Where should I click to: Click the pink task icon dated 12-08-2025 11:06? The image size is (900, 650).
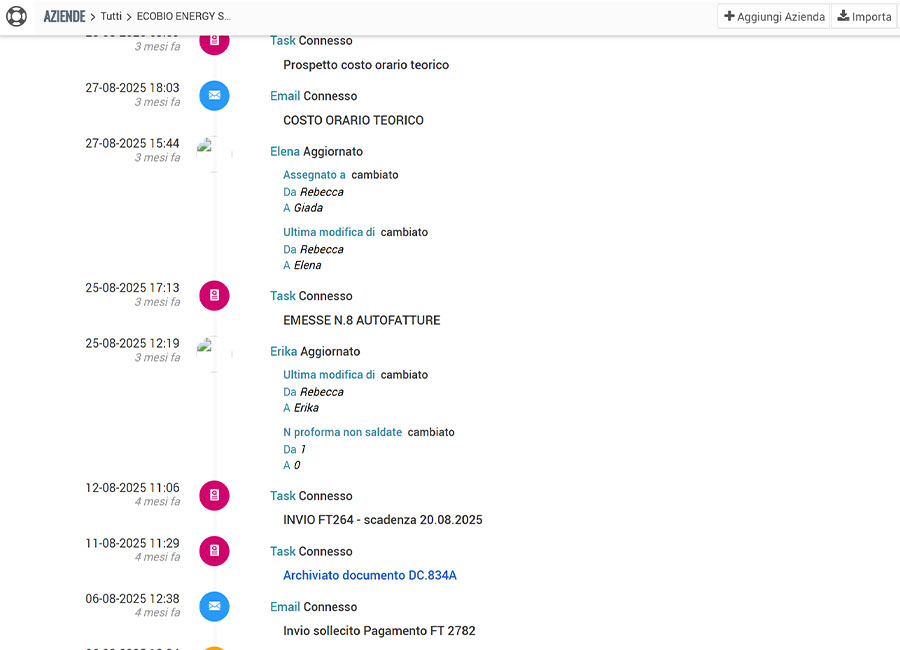(x=214, y=496)
